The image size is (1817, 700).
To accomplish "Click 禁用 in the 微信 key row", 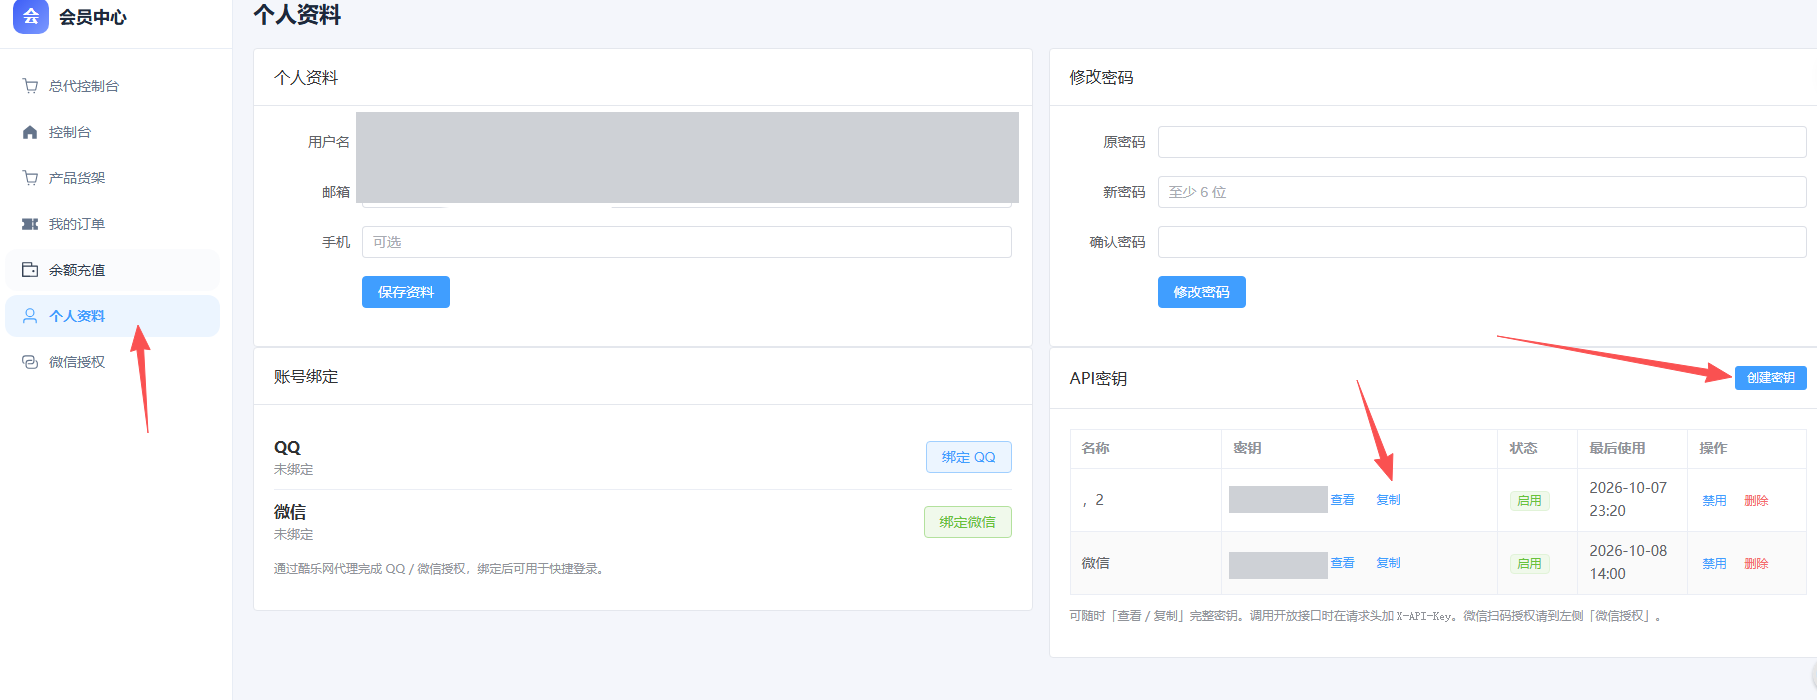I will coord(1714,564).
